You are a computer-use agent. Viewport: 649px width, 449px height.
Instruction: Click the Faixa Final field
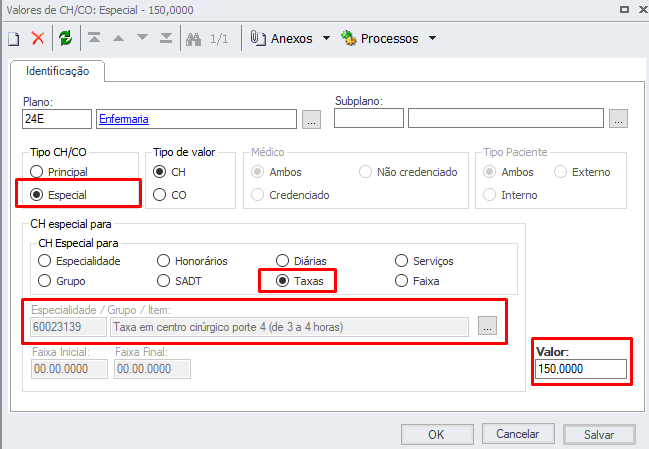pos(152,369)
